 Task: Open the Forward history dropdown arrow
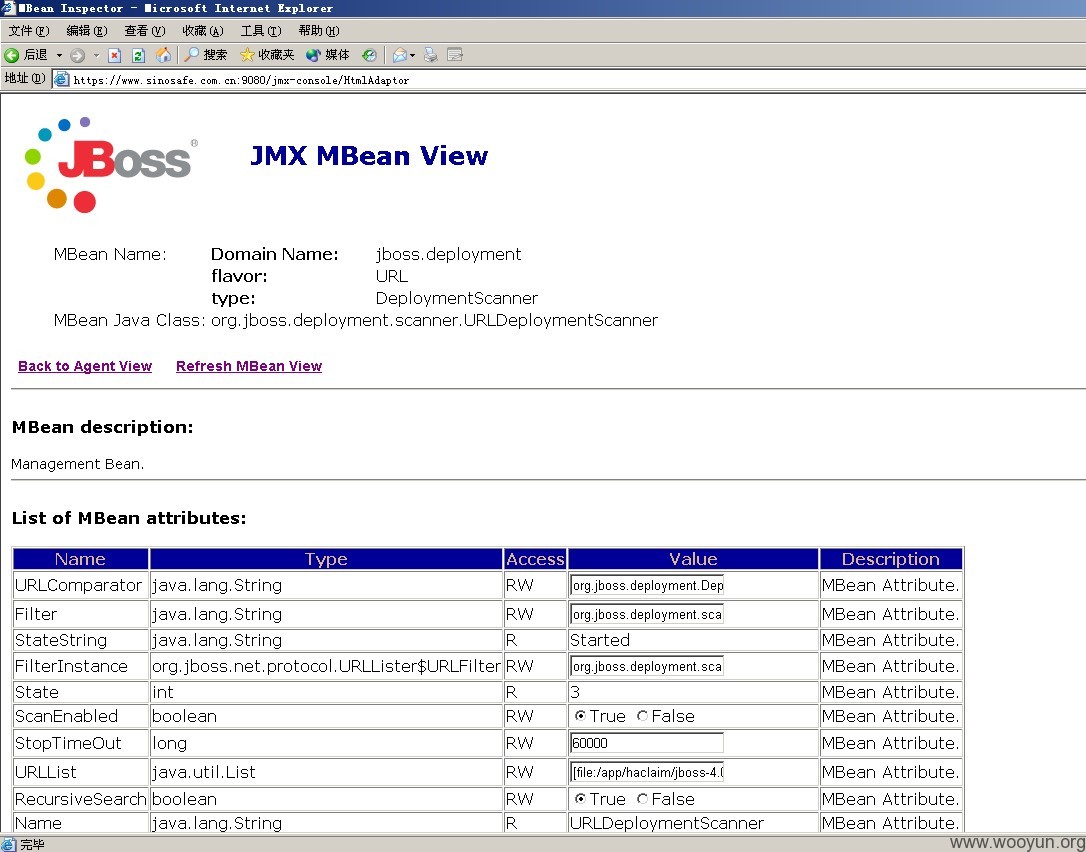point(96,55)
